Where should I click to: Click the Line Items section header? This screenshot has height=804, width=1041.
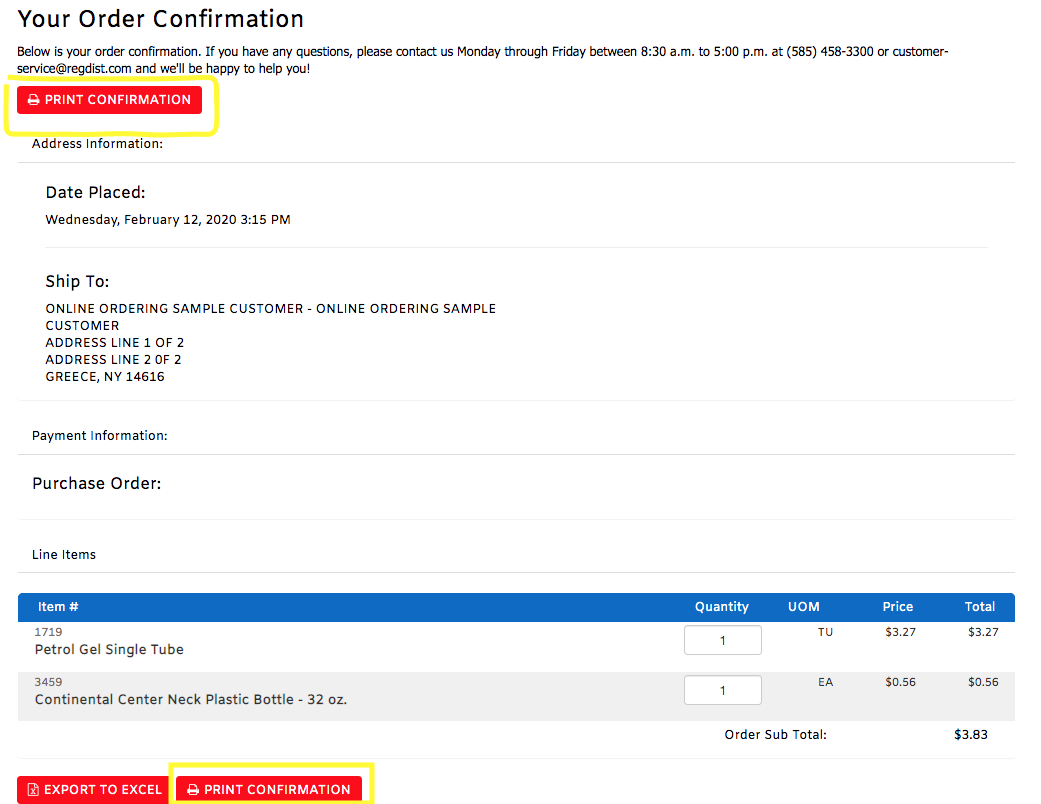[63, 554]
